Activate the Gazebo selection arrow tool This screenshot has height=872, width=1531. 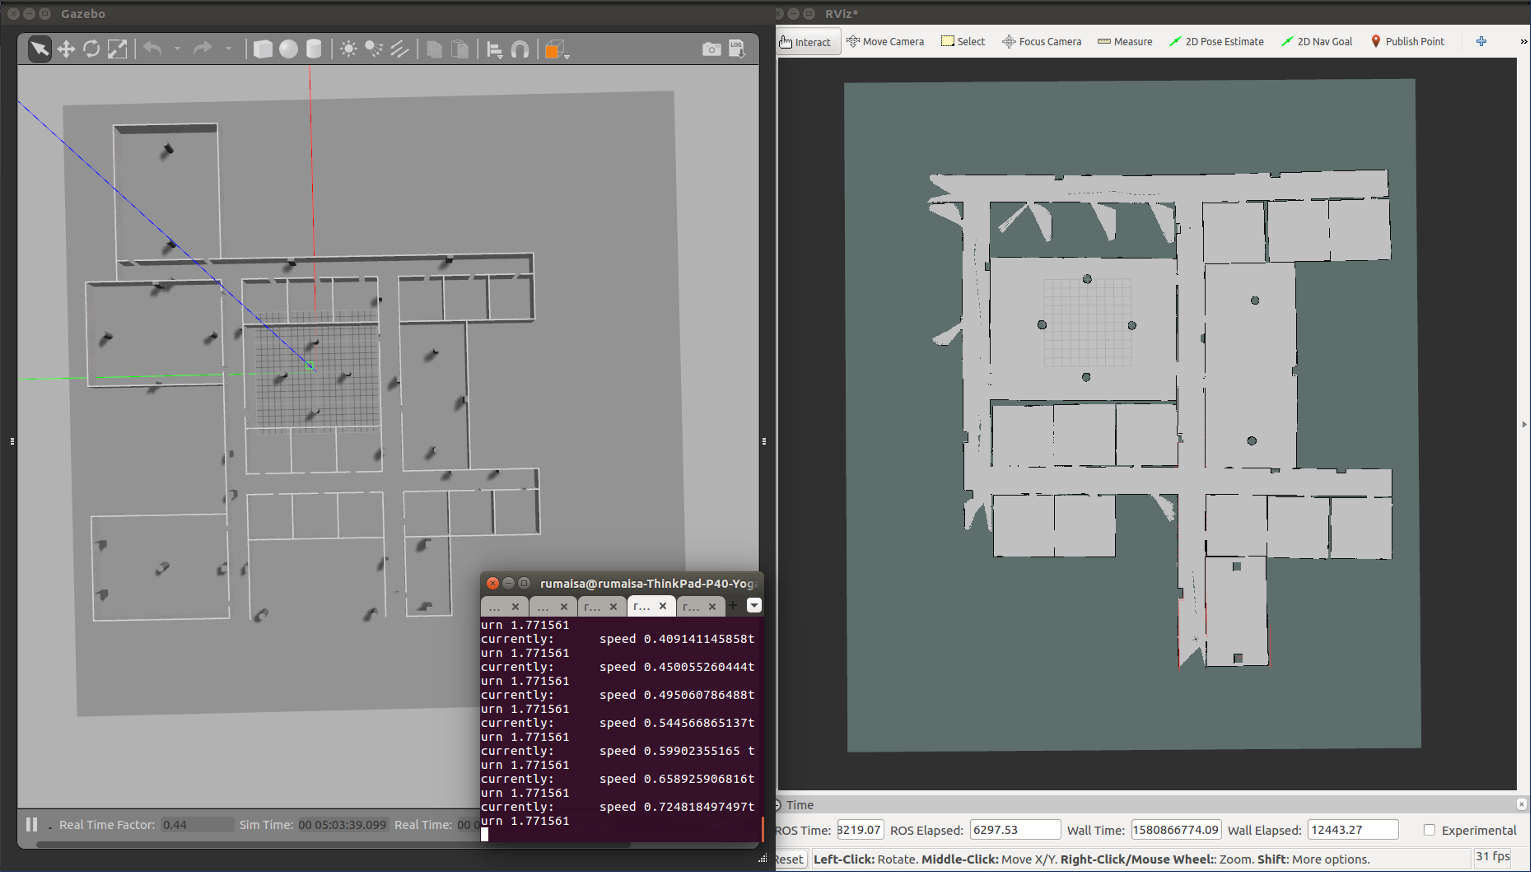point(39,49)
